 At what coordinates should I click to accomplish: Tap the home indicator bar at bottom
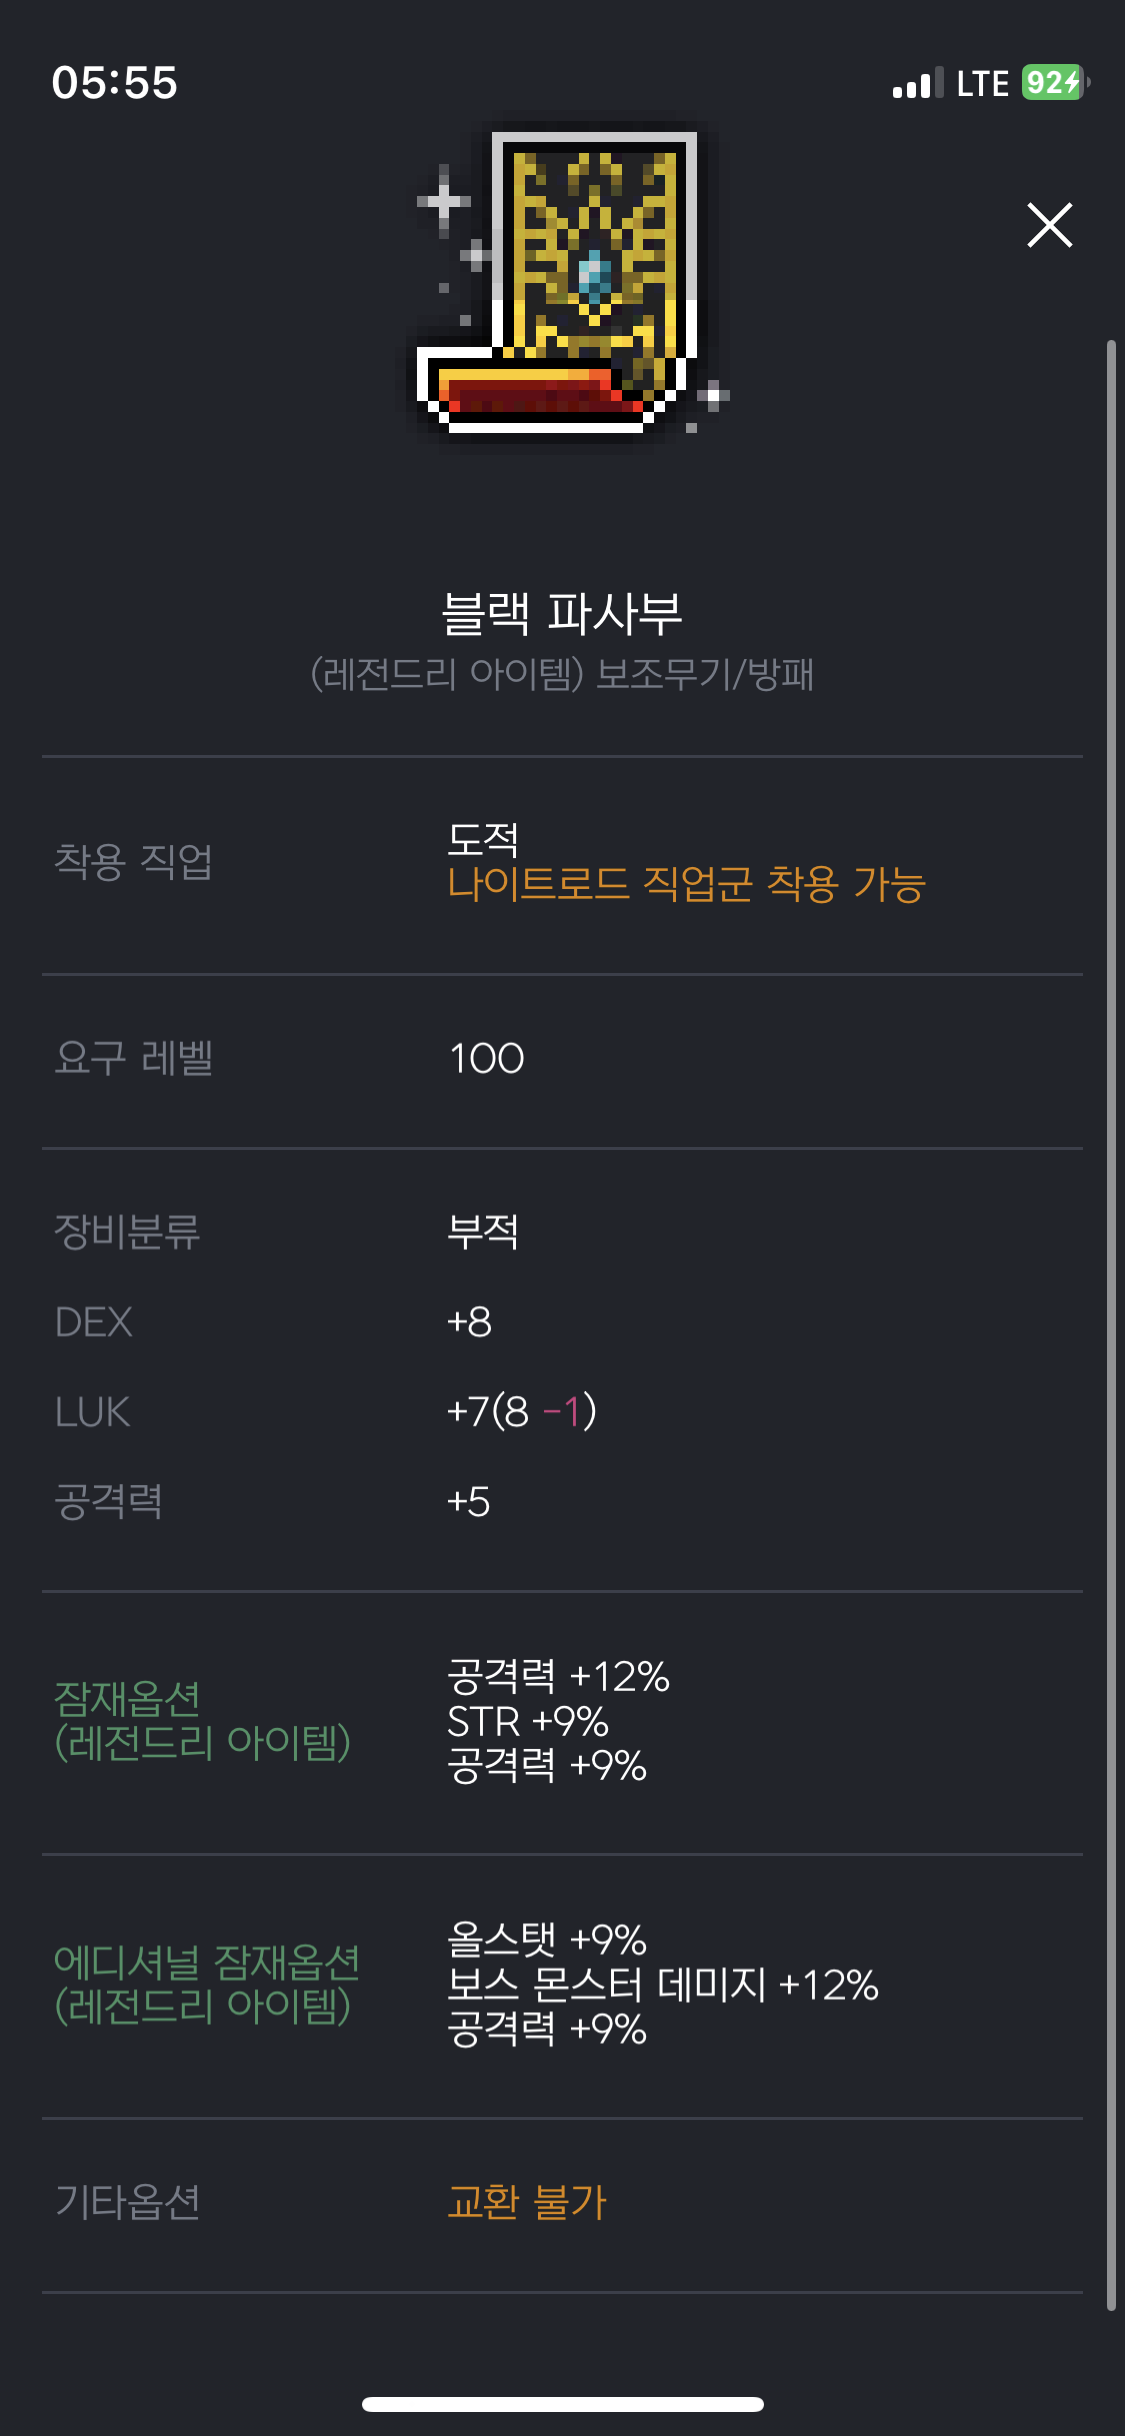click(x=563, y=2404)
